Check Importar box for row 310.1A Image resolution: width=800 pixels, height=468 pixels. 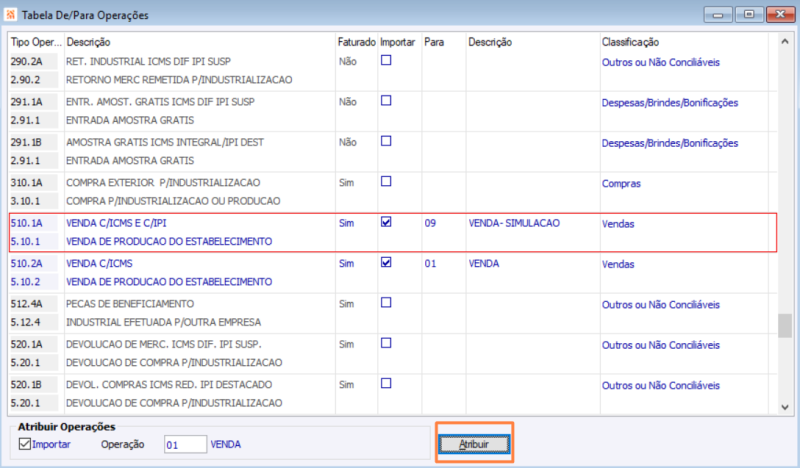click(386, 181)
